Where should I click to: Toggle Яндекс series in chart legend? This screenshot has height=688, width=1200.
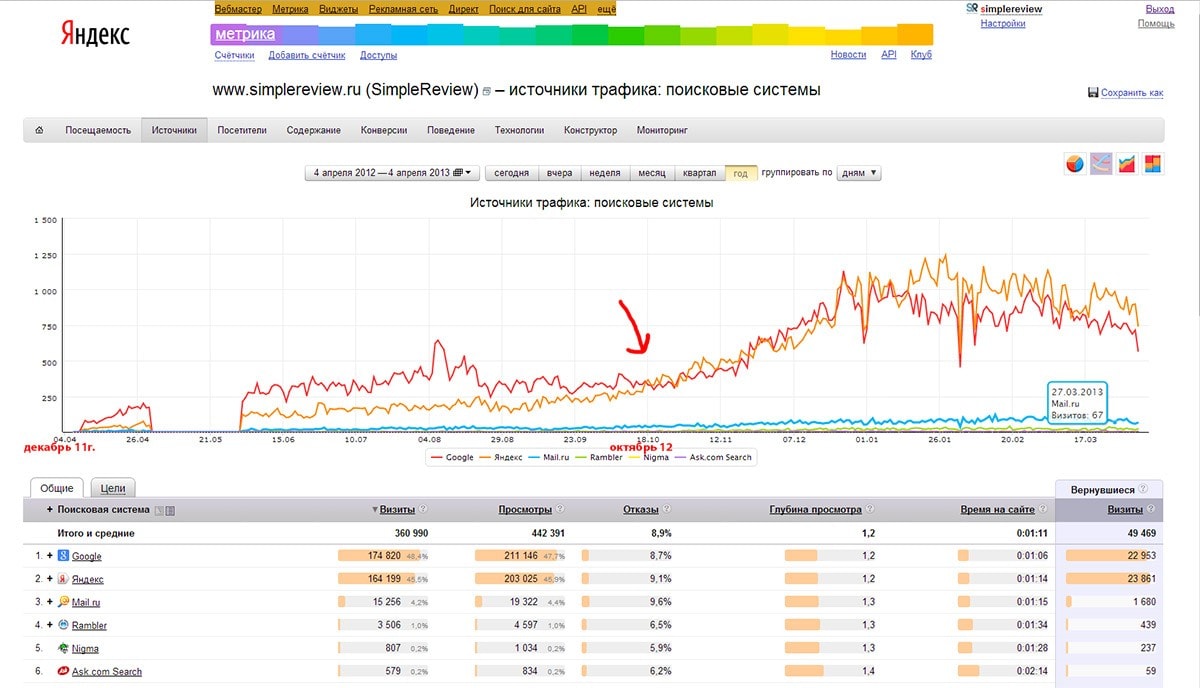coord(502,457)
